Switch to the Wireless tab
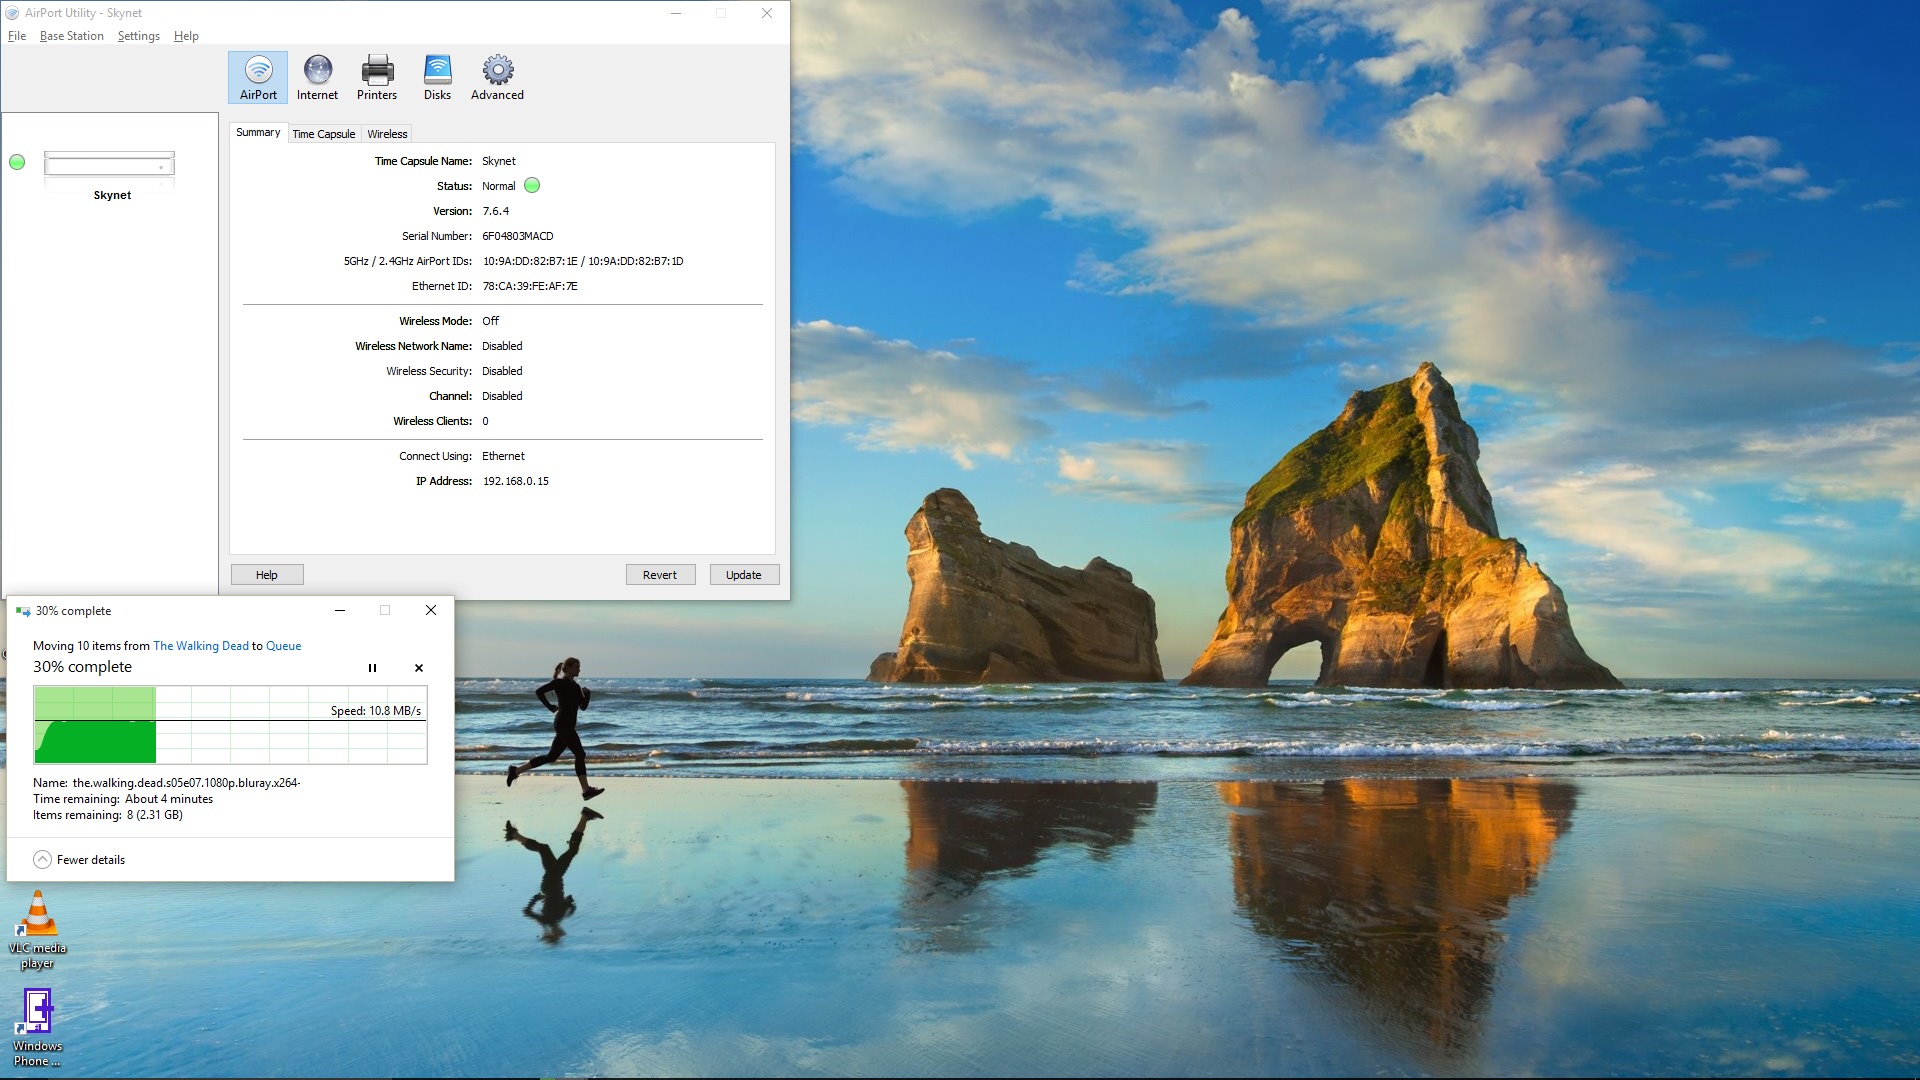This screenshot has width=1920, height=1080. [387, 134]
